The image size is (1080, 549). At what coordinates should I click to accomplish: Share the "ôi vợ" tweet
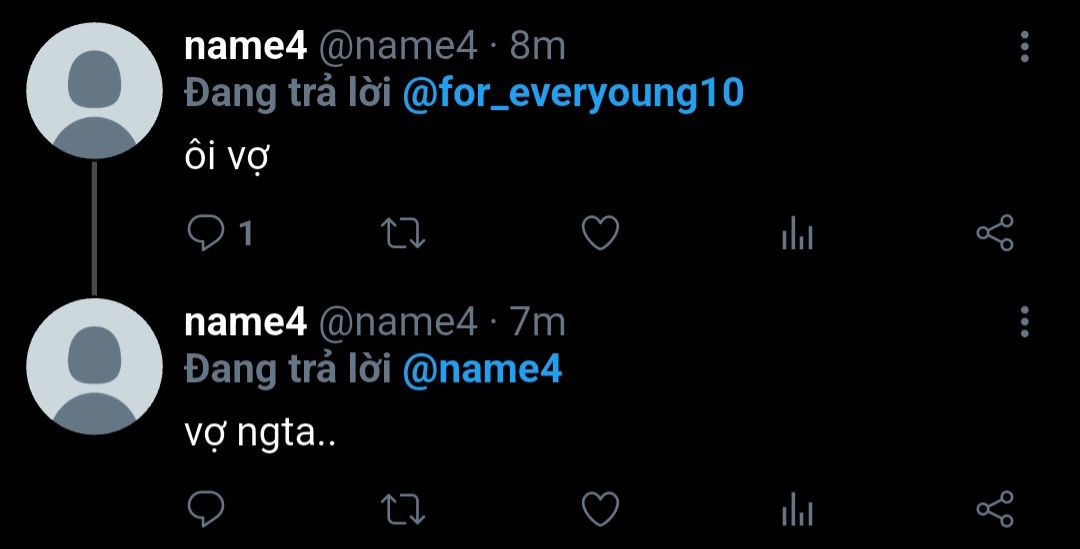[994, 234]
